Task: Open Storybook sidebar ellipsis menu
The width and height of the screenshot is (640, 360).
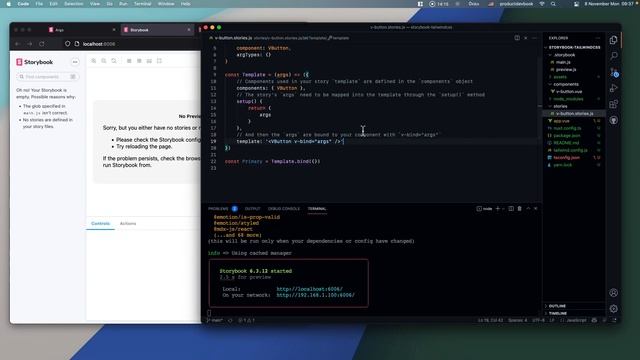Action: (x=75, y=62)
